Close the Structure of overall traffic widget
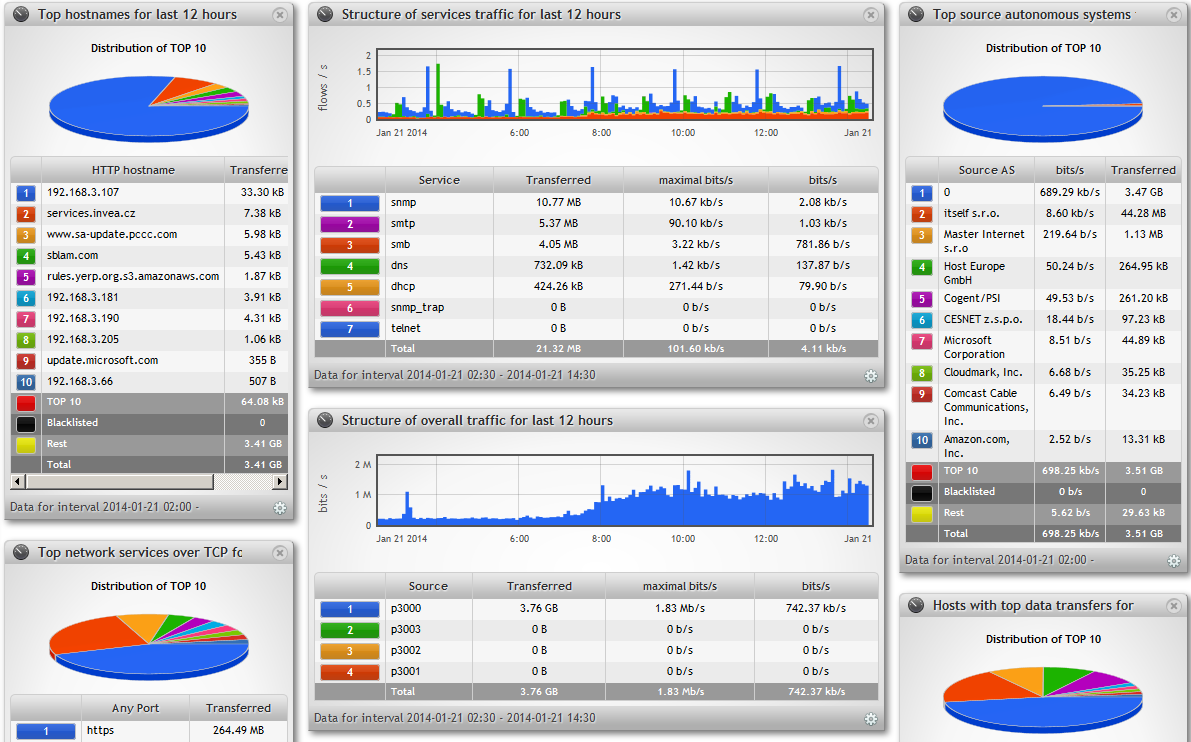This screenshot has width=1191, height=742. coord(870,420)
